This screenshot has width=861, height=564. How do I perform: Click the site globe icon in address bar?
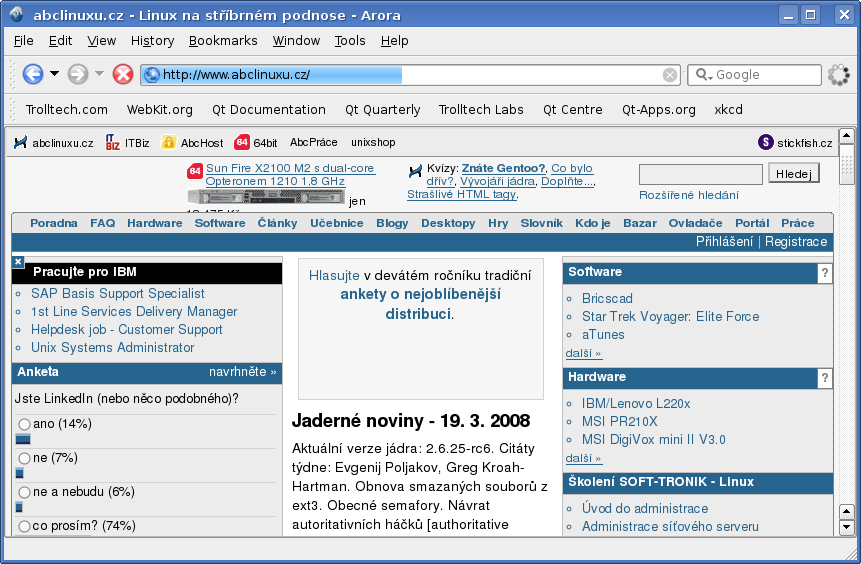tap(152, 75)
